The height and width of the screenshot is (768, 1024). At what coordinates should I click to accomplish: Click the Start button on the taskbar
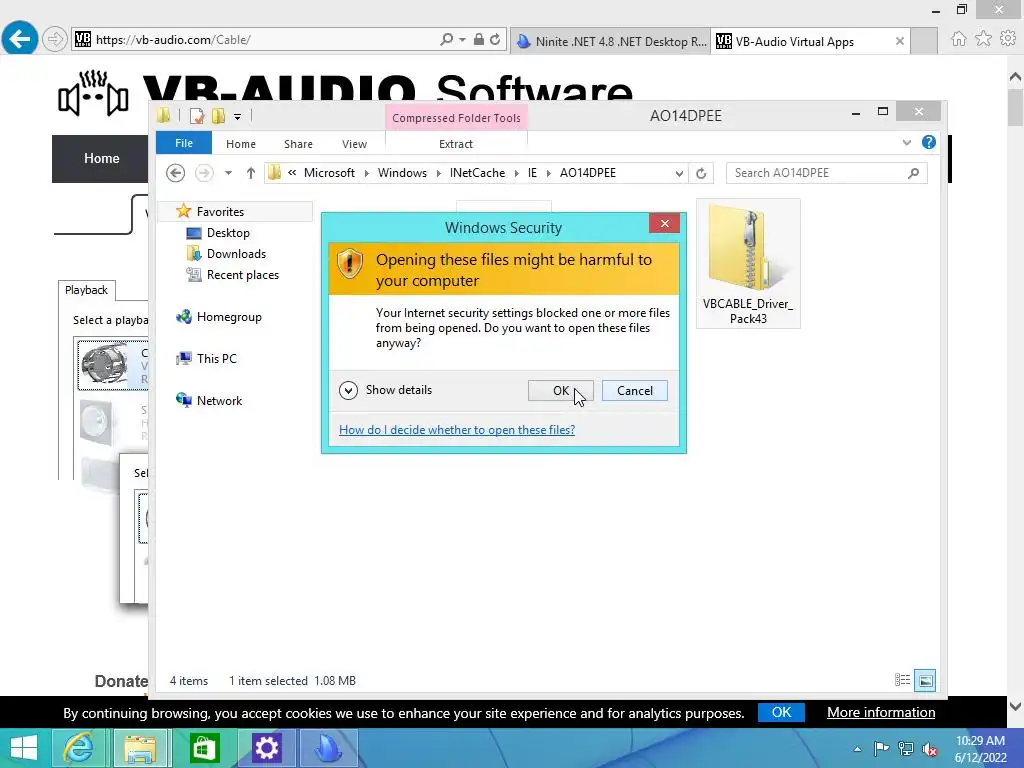pos(24,748)
